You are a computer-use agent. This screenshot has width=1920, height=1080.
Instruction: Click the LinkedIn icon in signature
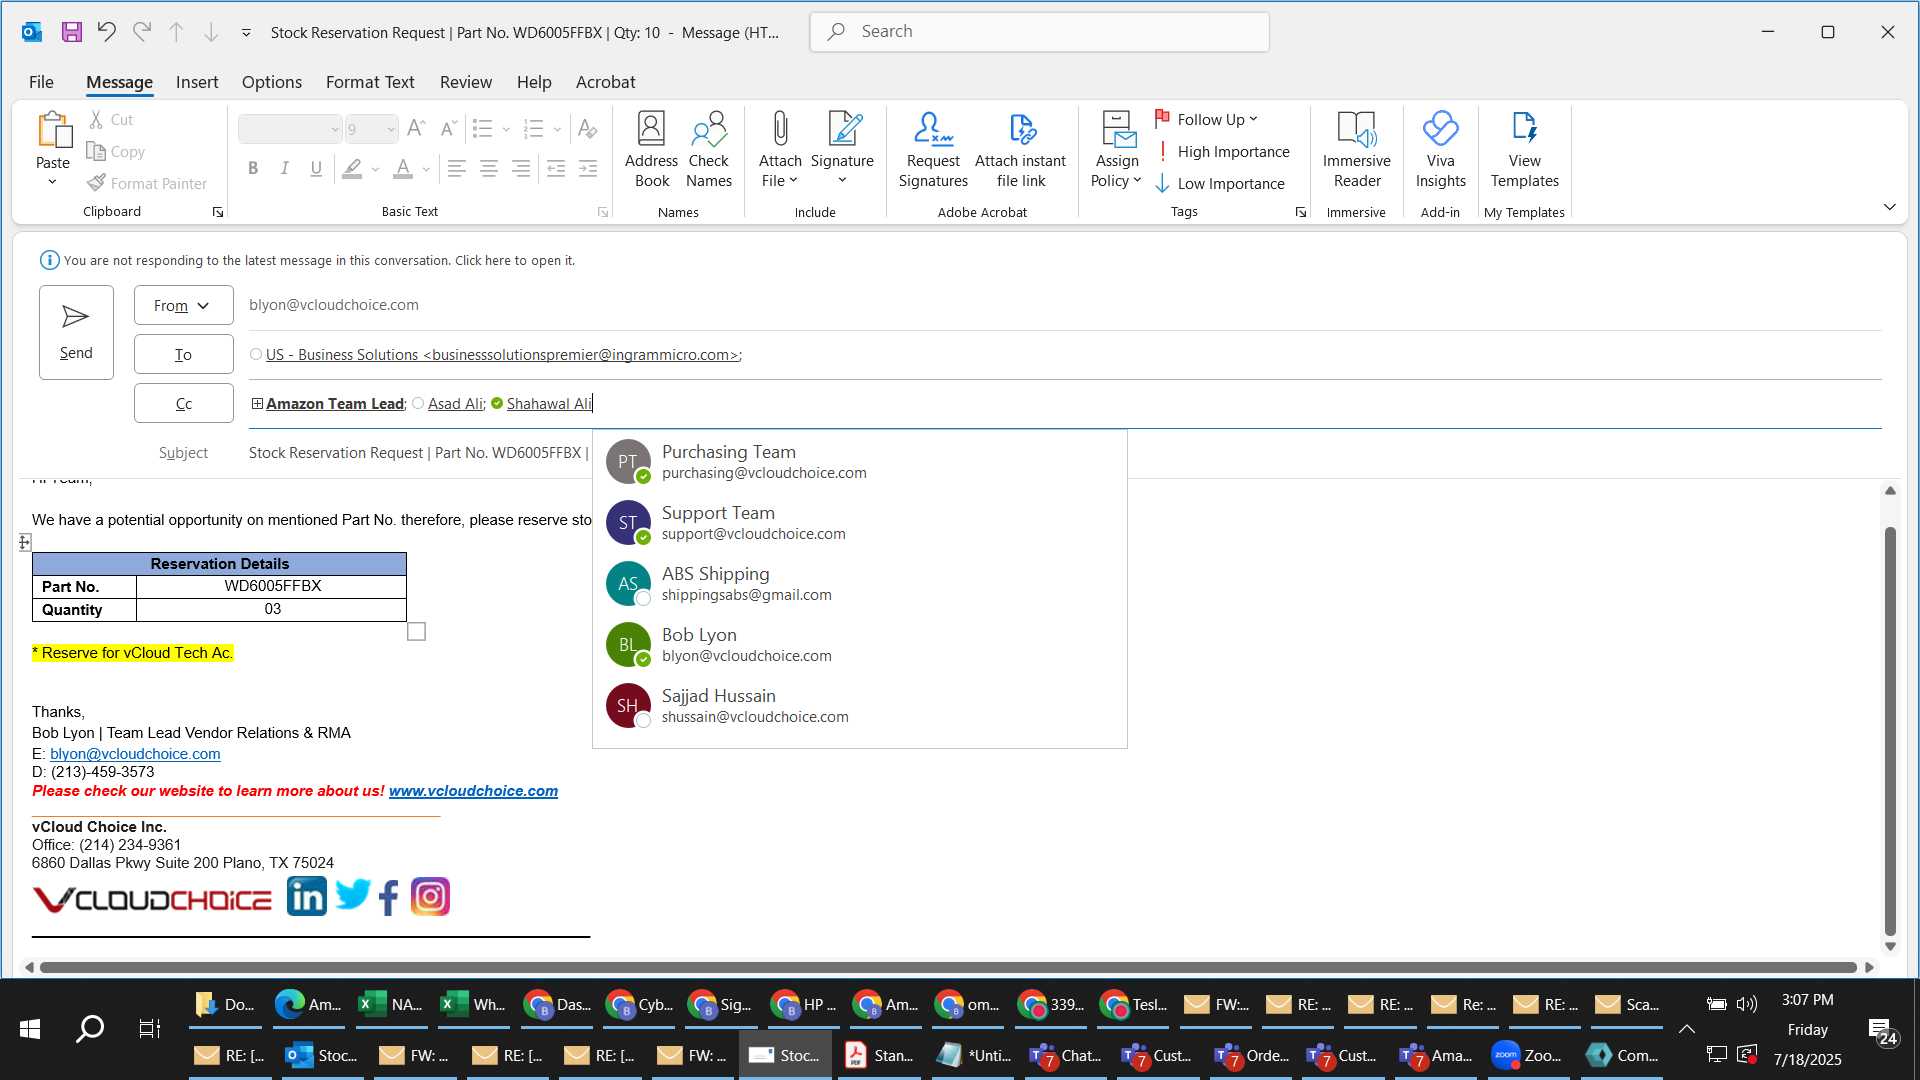point(306,897)
